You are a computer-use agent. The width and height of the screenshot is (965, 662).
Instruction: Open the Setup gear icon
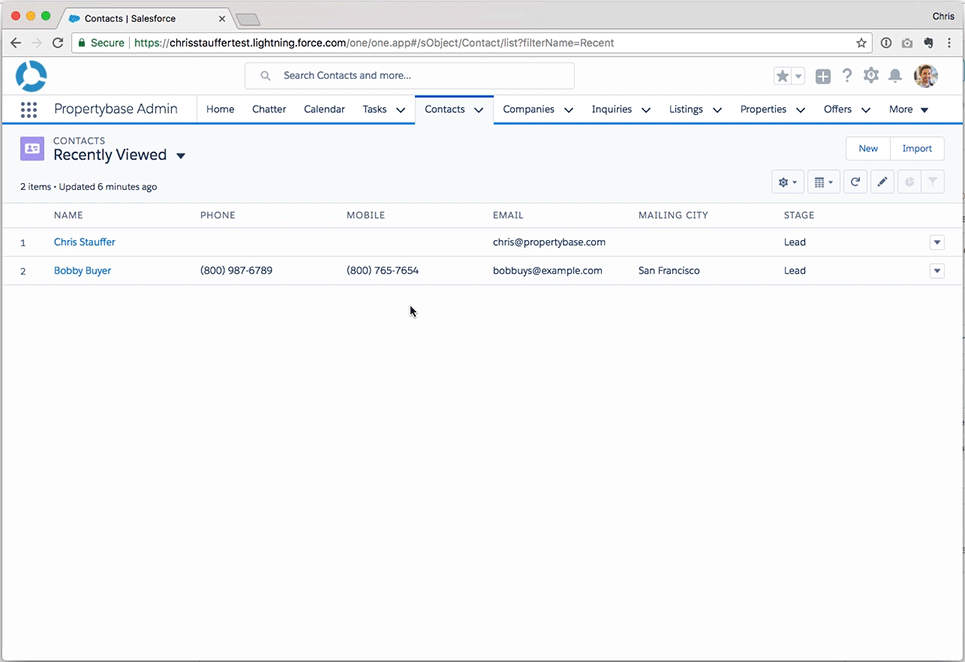point(871,75)
